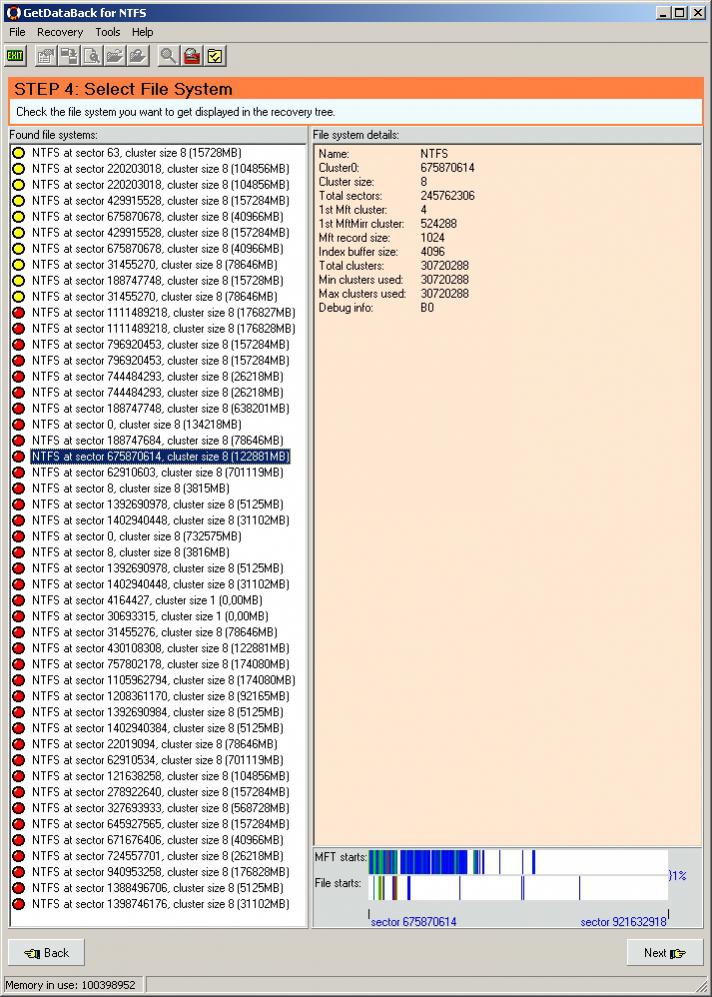Open the File menu

[17, 32]
